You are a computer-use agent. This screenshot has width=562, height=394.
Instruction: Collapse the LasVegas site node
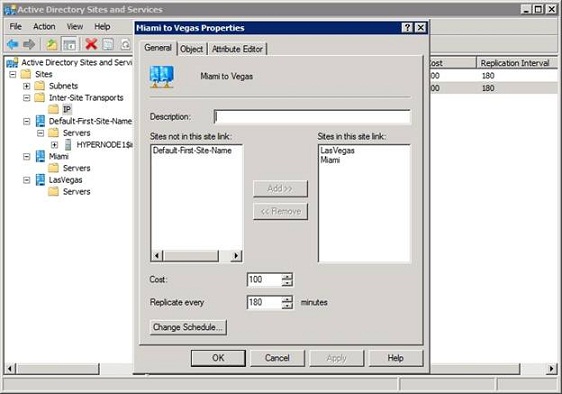pos(26,180)
